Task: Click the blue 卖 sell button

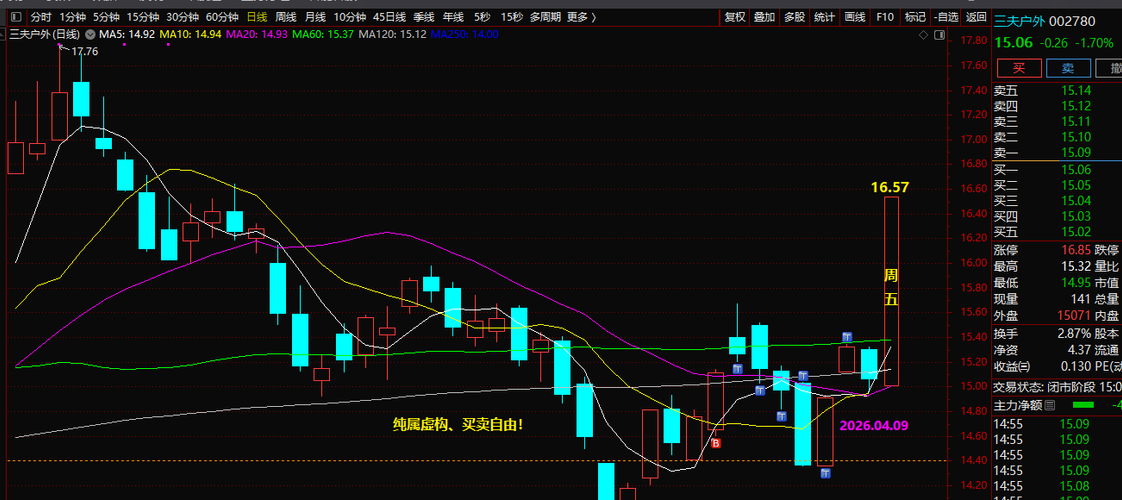Action: 1068,68
